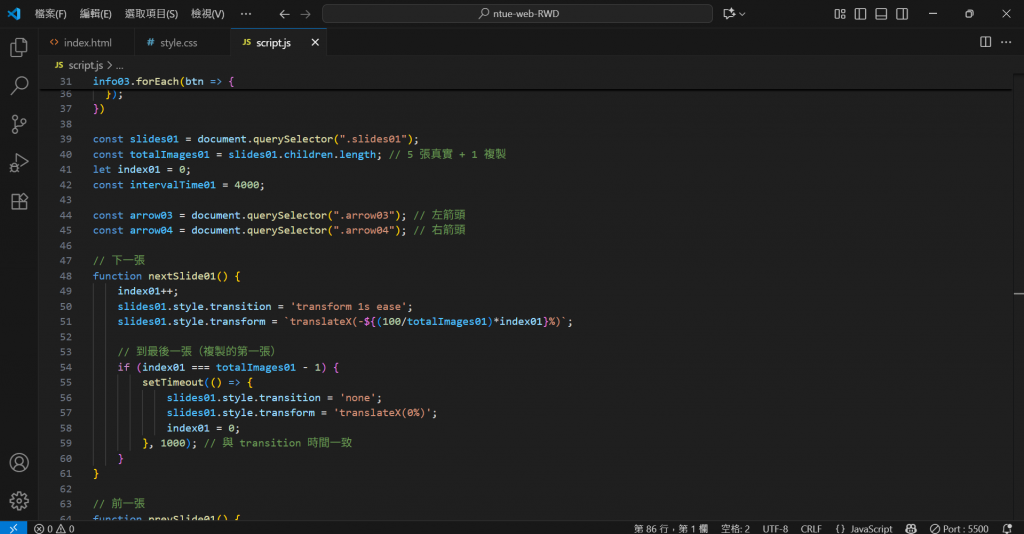Open editor More Actions menu
Image resolution: width=1024 pixels, height=534 pixels.
[x=1006, y=42]
